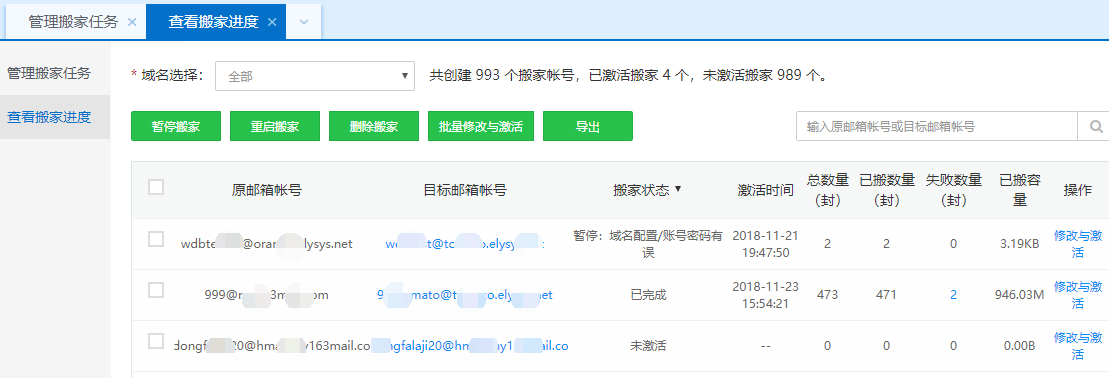Click the search magnifier icon

click(1096, 127)
